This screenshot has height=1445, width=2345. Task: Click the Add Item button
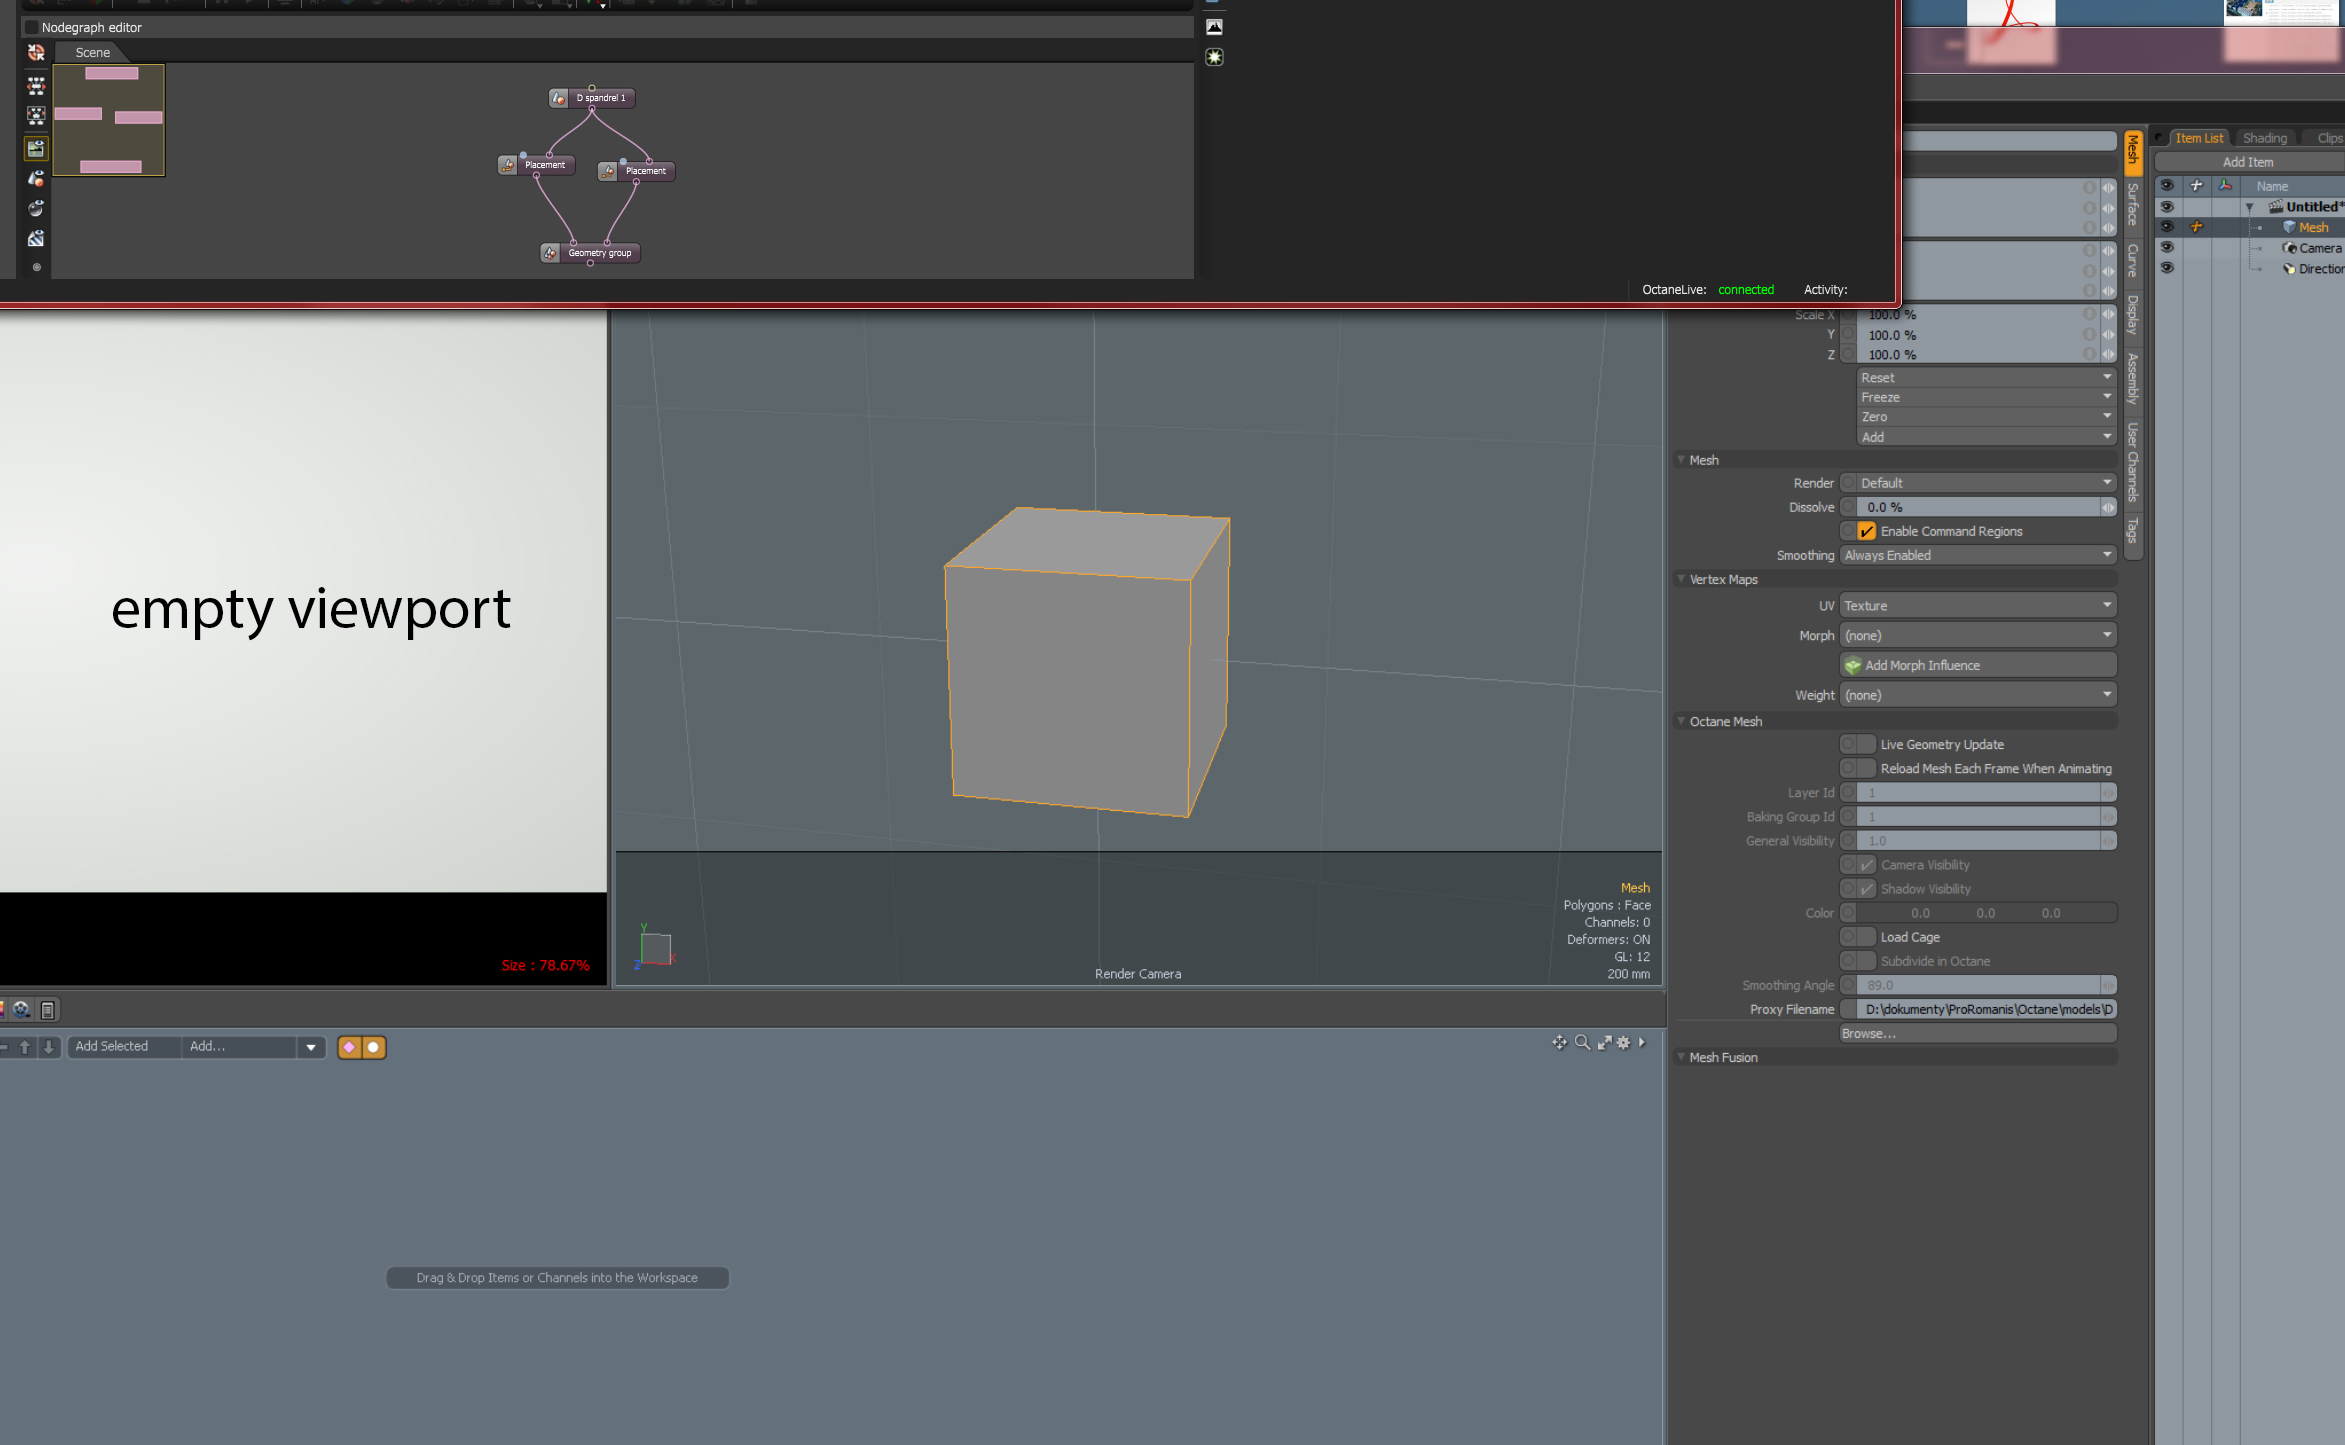2248,162
